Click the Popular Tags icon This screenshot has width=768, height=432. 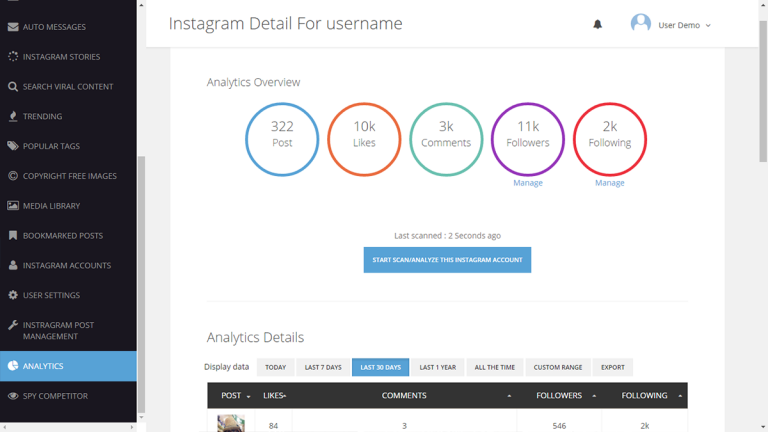(13, 146)
